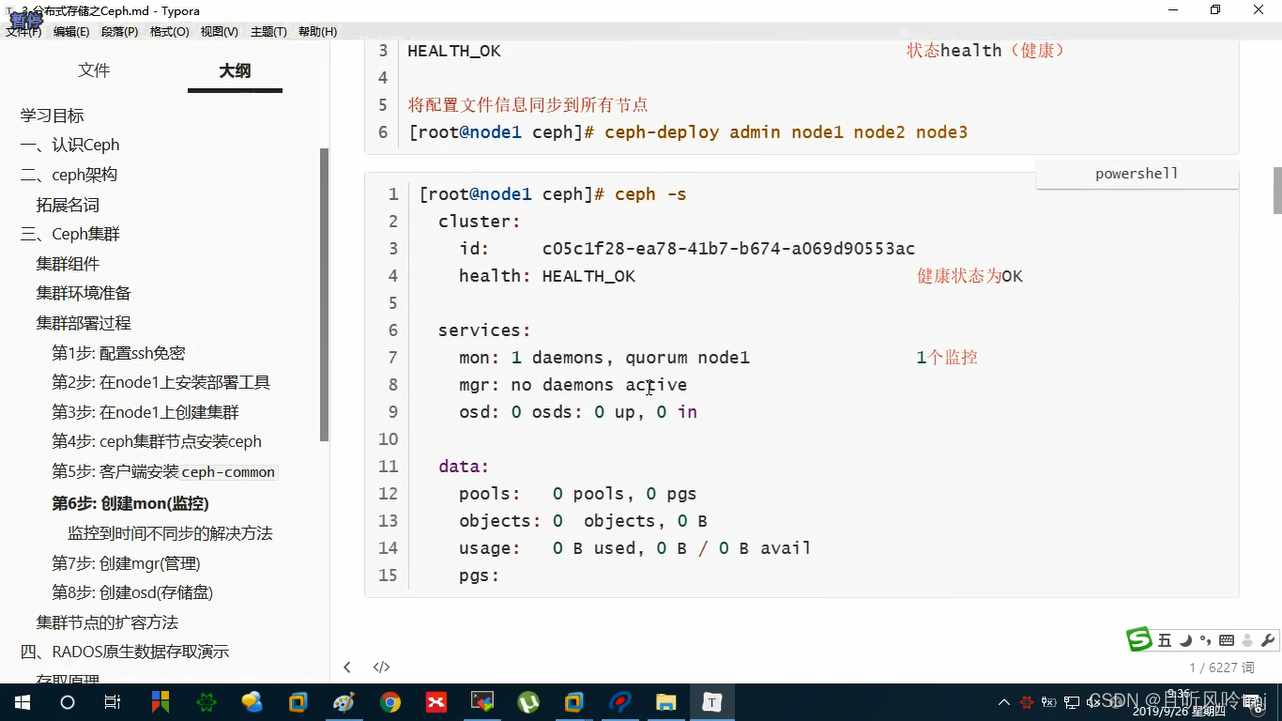Click the word count 1 / 6227 词
Screen dimensions: 1282x721
1221,667
